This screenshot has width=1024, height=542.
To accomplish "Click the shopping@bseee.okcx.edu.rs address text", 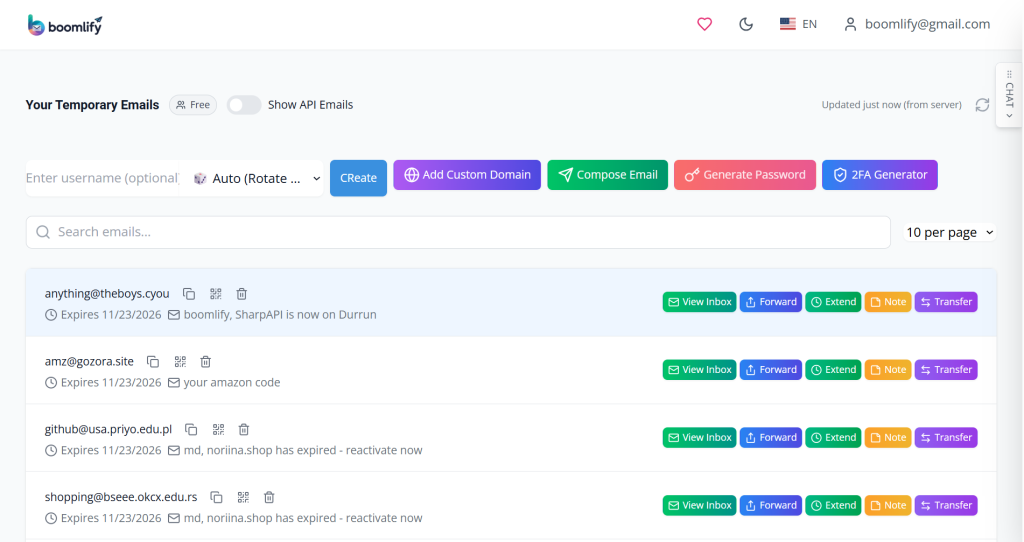I will point(121,498).
